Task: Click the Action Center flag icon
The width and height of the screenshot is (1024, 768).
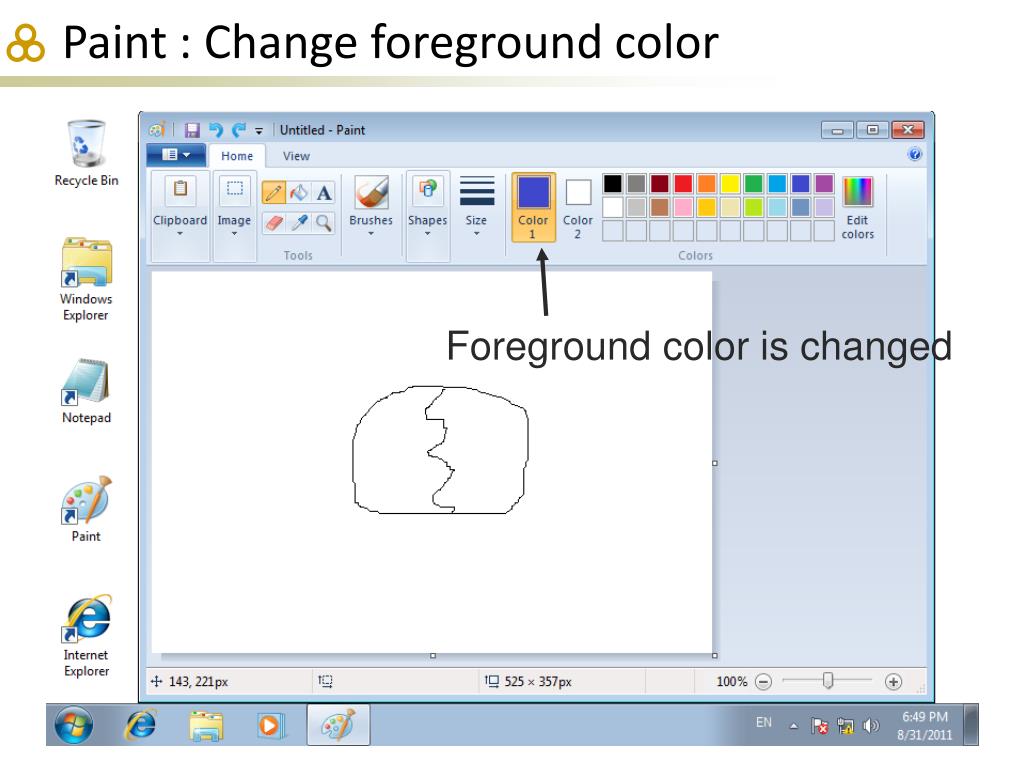Action: point(819,726)
